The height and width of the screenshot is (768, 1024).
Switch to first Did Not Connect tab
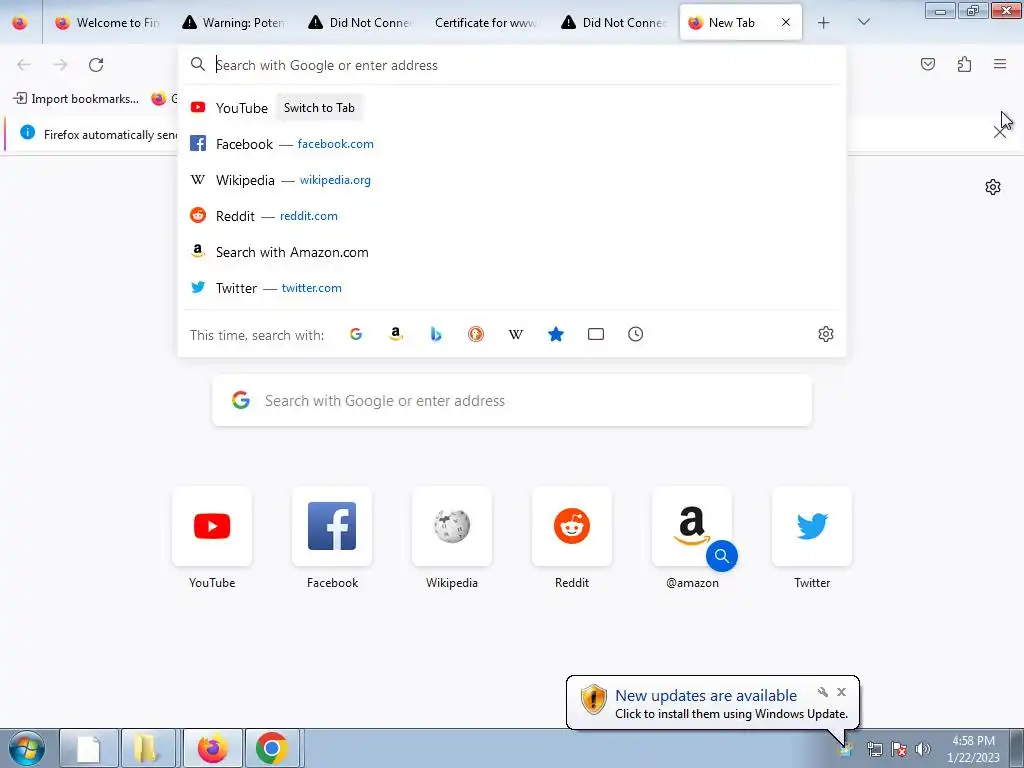point(361,23)
